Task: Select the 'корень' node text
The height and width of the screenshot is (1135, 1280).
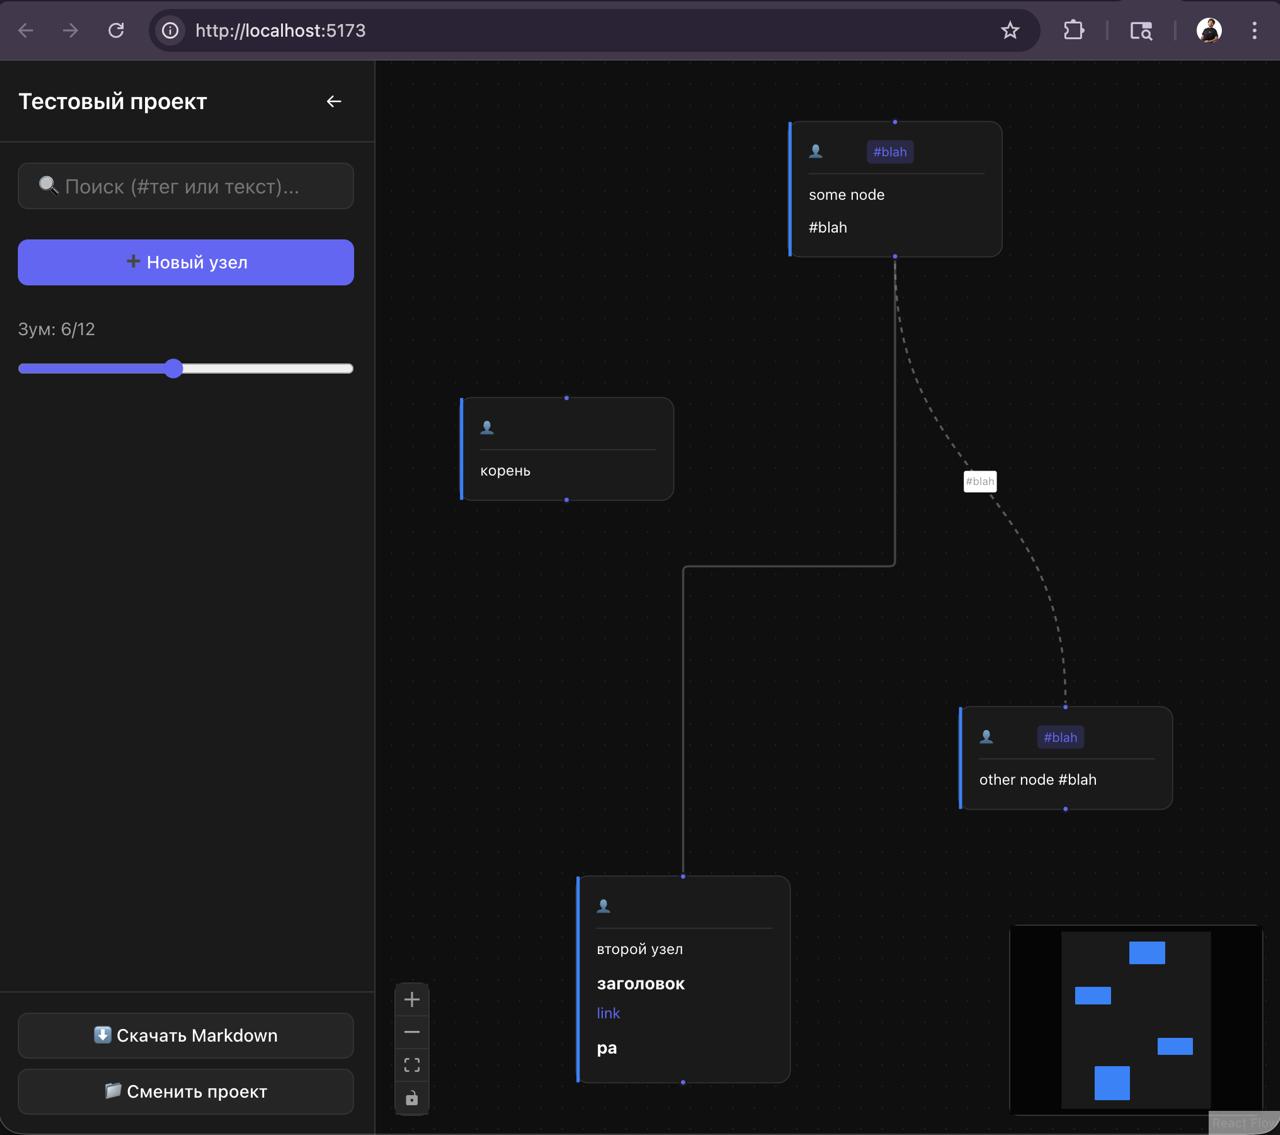Action: tap(505, 470)
